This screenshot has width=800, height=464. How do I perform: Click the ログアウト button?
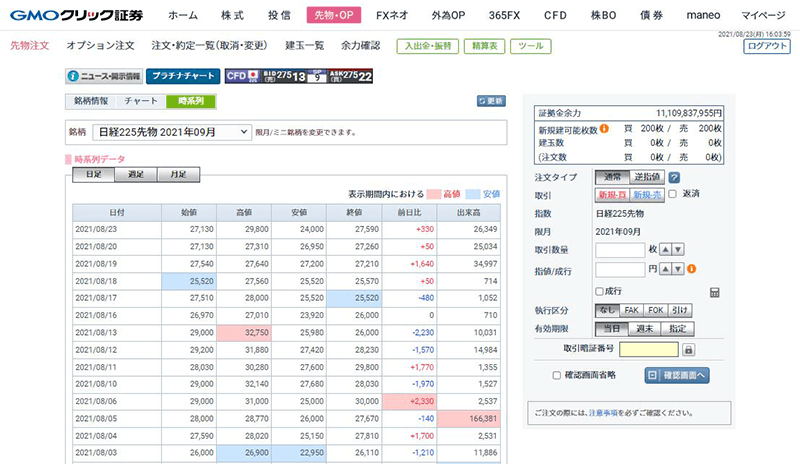click(x=767, y=46)
